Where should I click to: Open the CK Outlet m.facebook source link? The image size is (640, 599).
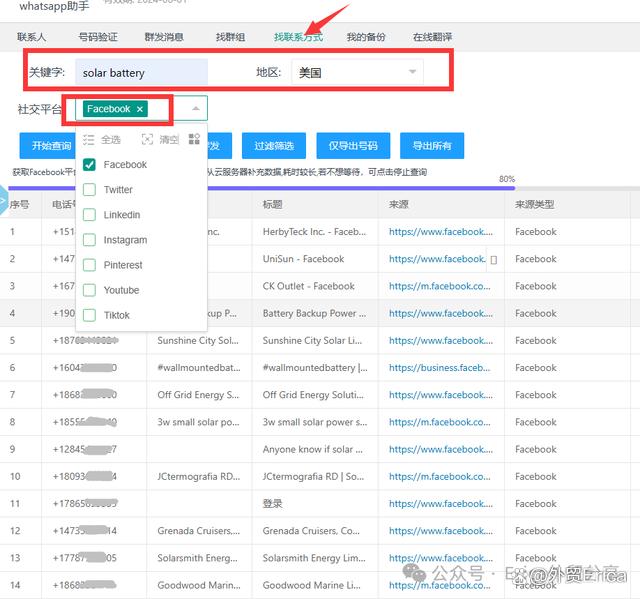(x=440, y=286)
